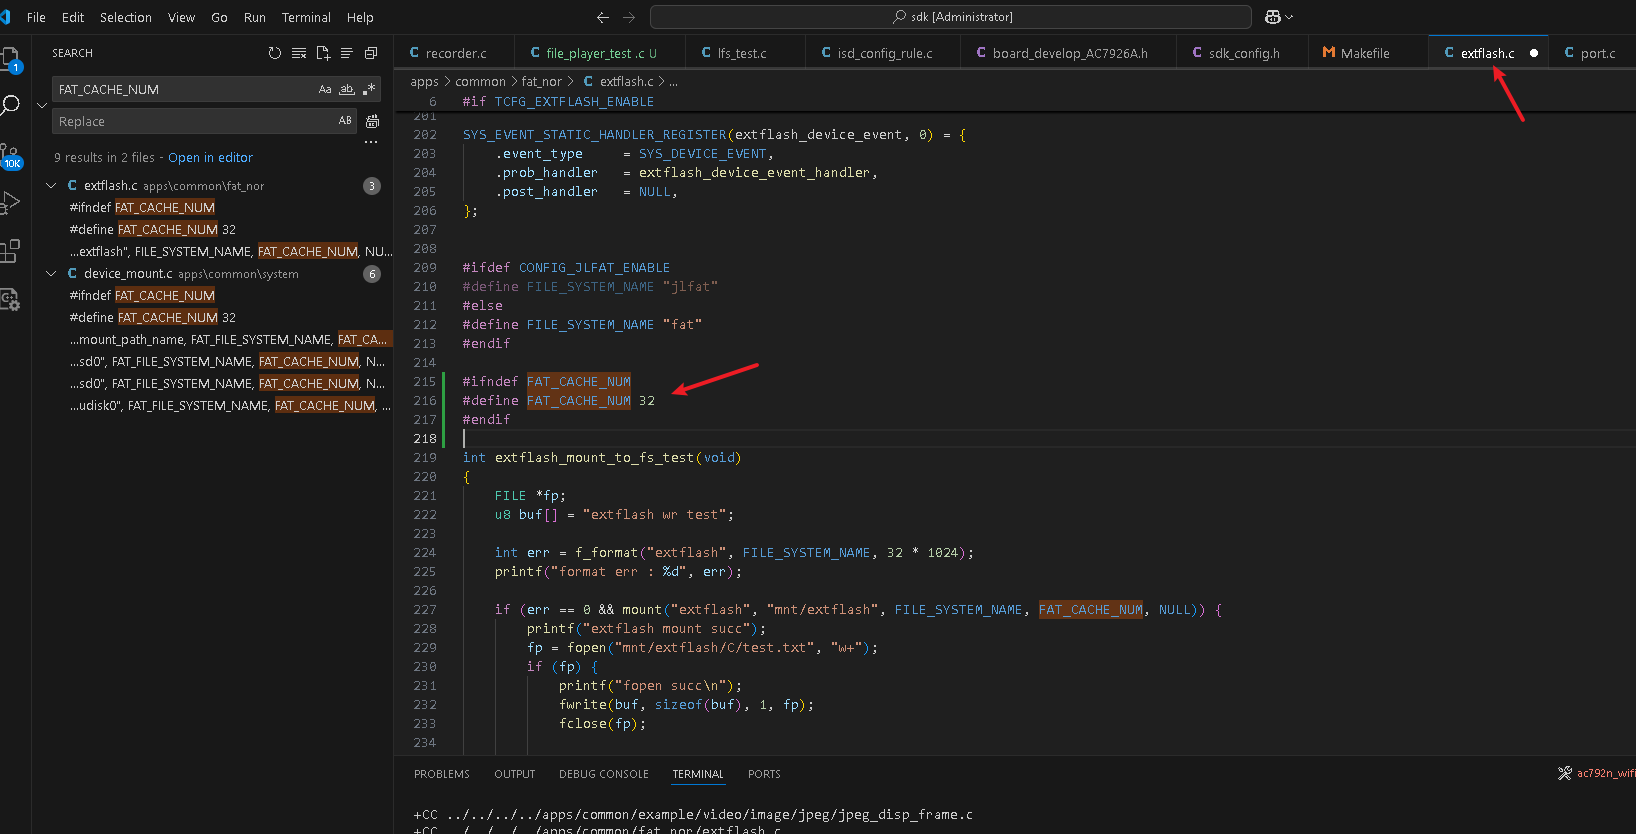The image size is (1636, 834).
Task: Click the fat_nor breadcrumb segment
Action: (x=542, y=82)
